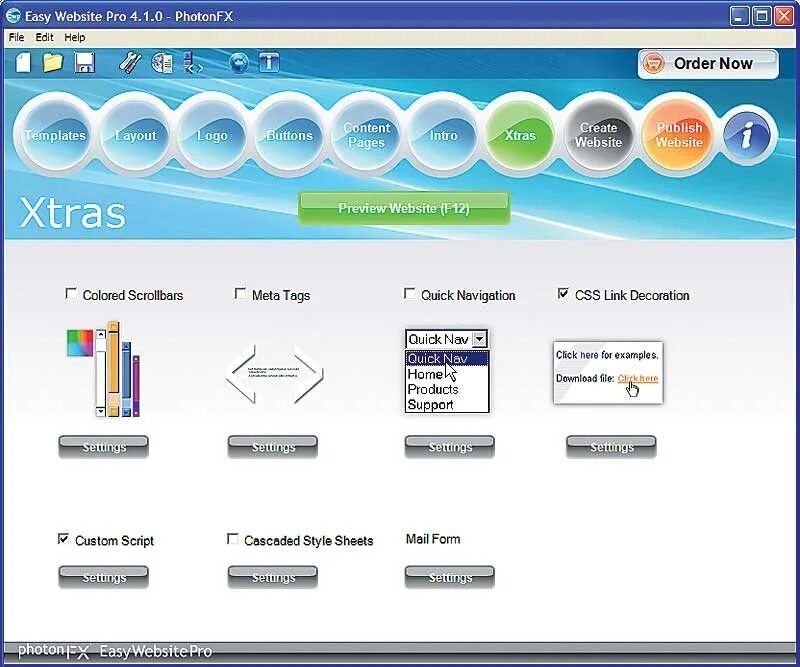
Task: Save the project with the floppy disk icon
Action: [x=85, y=63]
